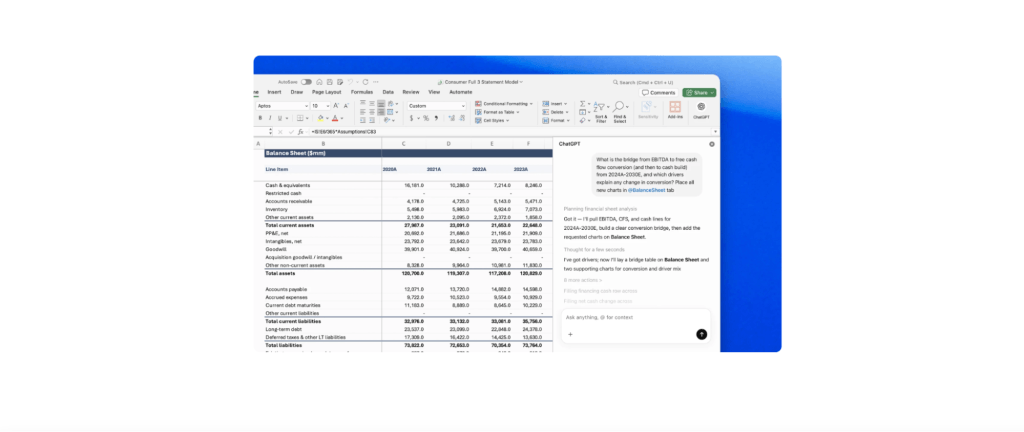The width and height of the screenshot is (1024, 432).
Task: Click the Decrease Decimal icon
Action: click(462, 118)
